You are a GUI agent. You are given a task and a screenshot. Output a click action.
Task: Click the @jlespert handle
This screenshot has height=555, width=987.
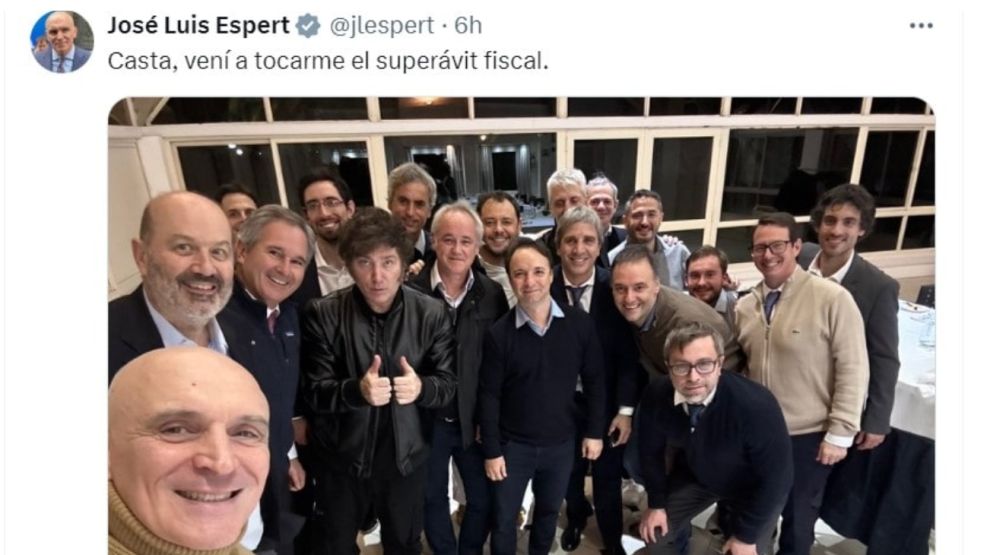(x=382, y=25)
